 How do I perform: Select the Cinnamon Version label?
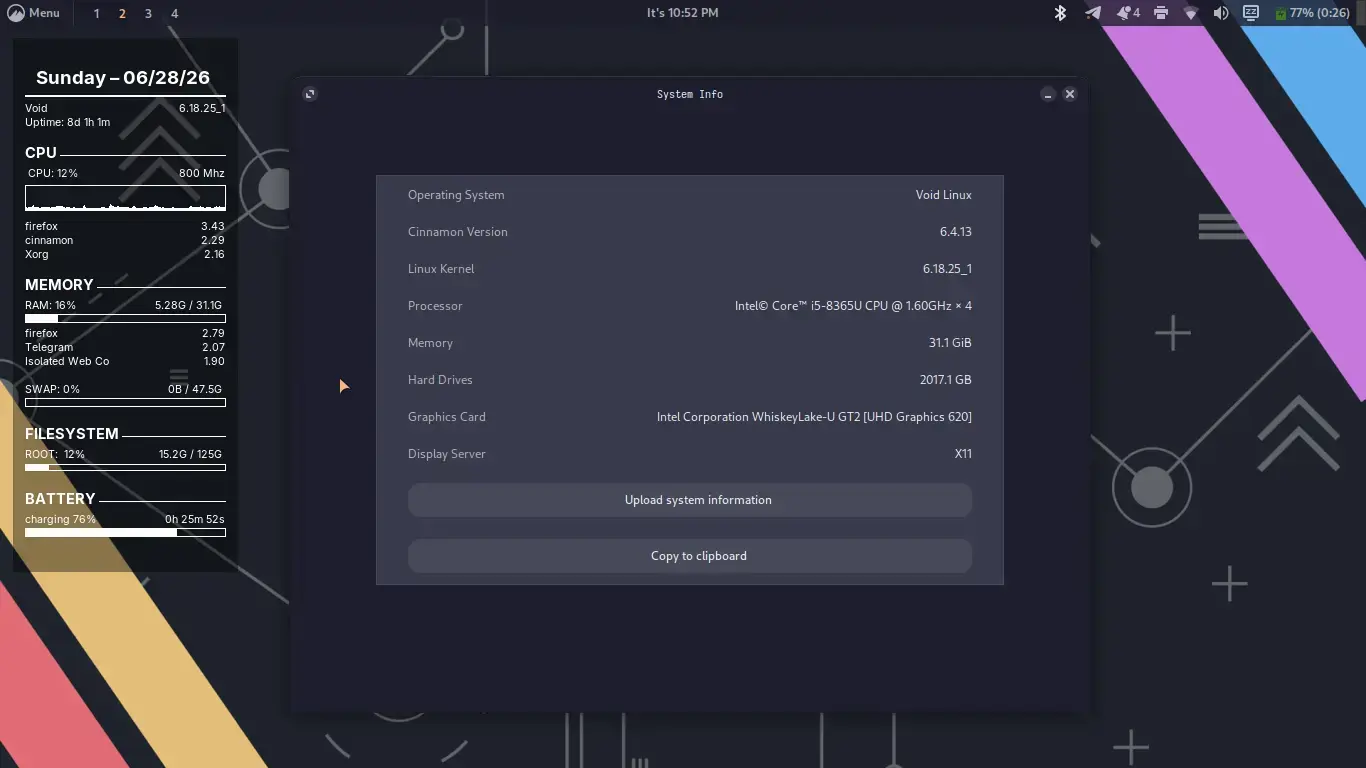(x=458, y=232)
